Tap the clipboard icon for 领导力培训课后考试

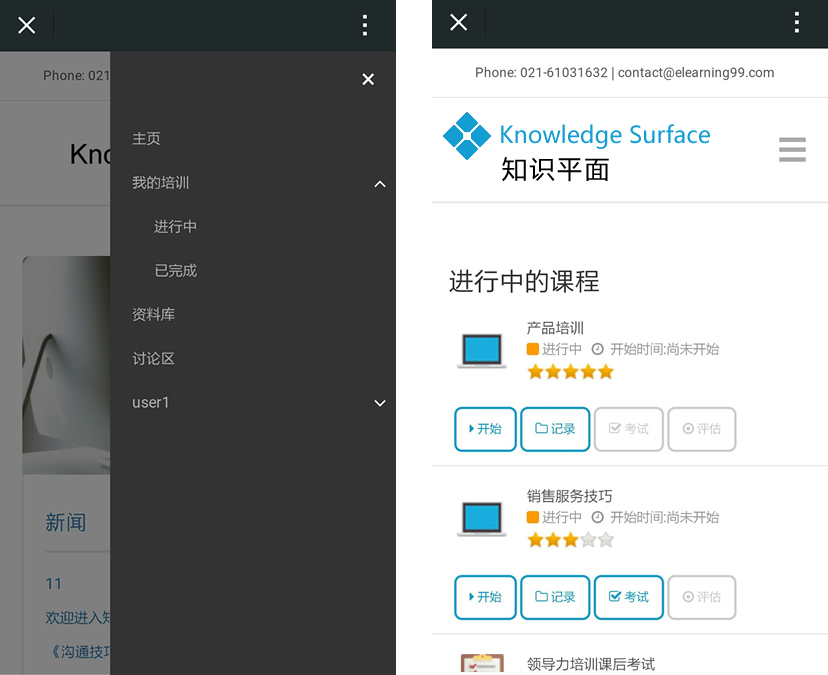tap(481, 663)
